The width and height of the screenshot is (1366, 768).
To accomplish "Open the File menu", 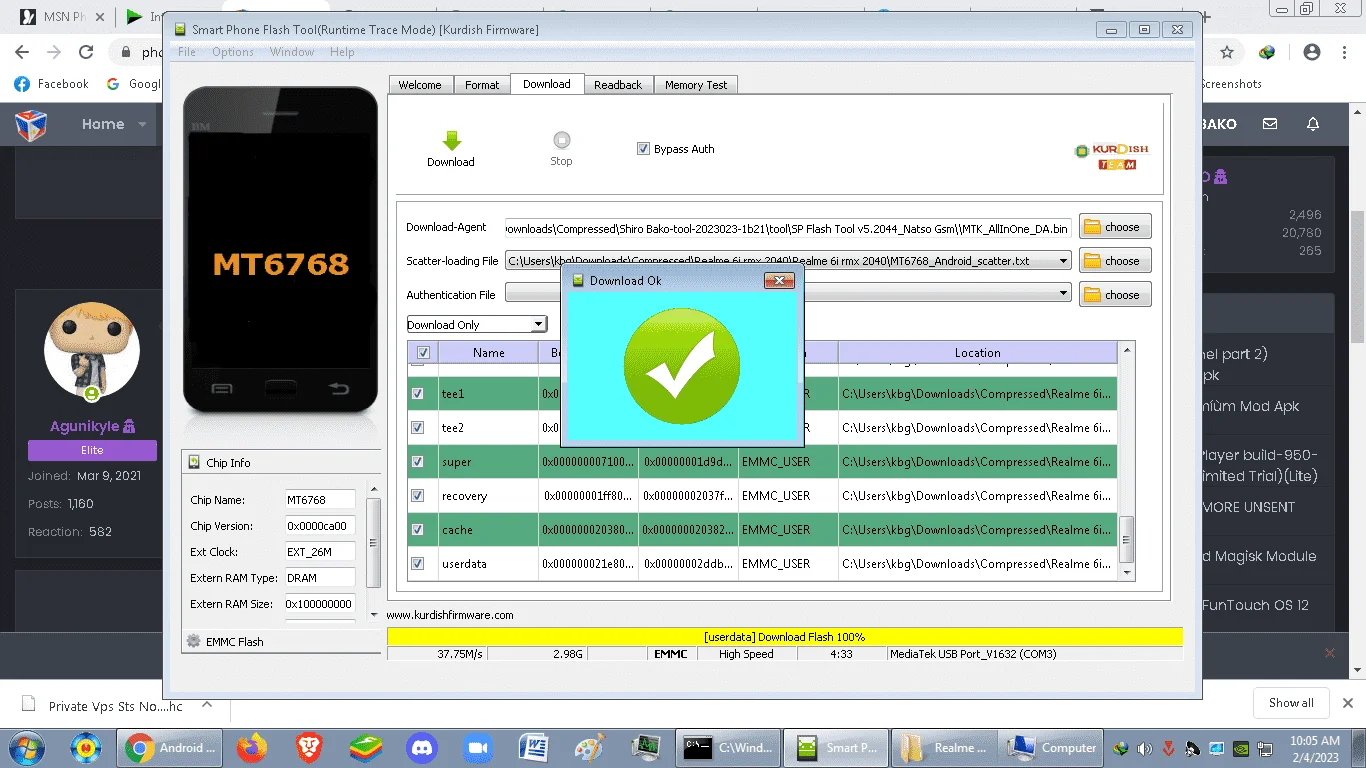I will pyautogui.click(x=187, y=52).
